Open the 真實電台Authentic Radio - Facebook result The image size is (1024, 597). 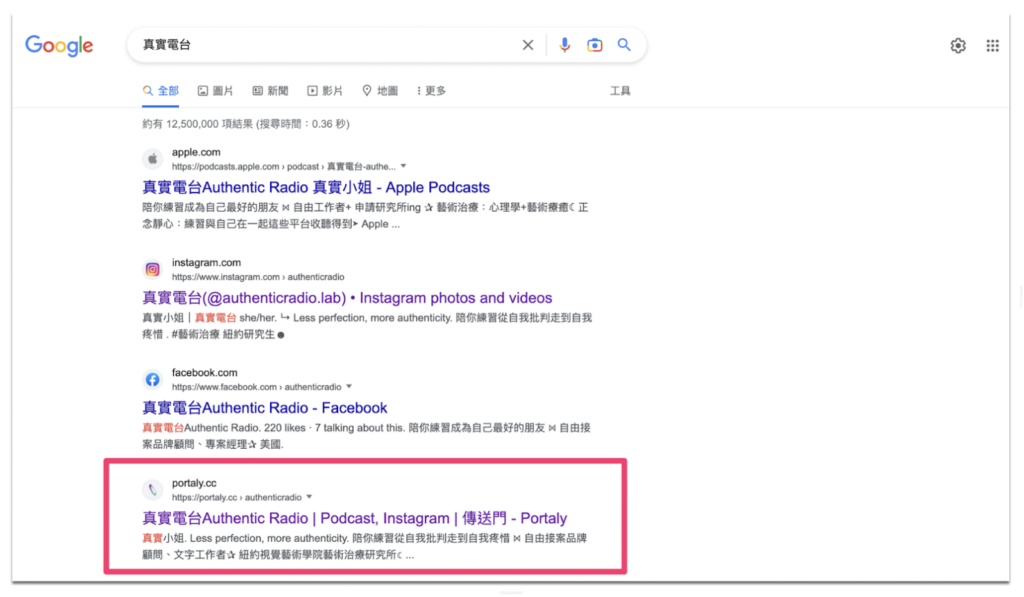coord(265,408)
